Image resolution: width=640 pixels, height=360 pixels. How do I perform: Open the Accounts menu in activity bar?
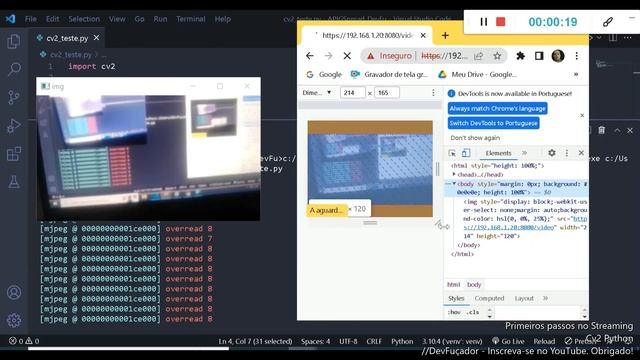pyautogui.click(x=14, y=293)
